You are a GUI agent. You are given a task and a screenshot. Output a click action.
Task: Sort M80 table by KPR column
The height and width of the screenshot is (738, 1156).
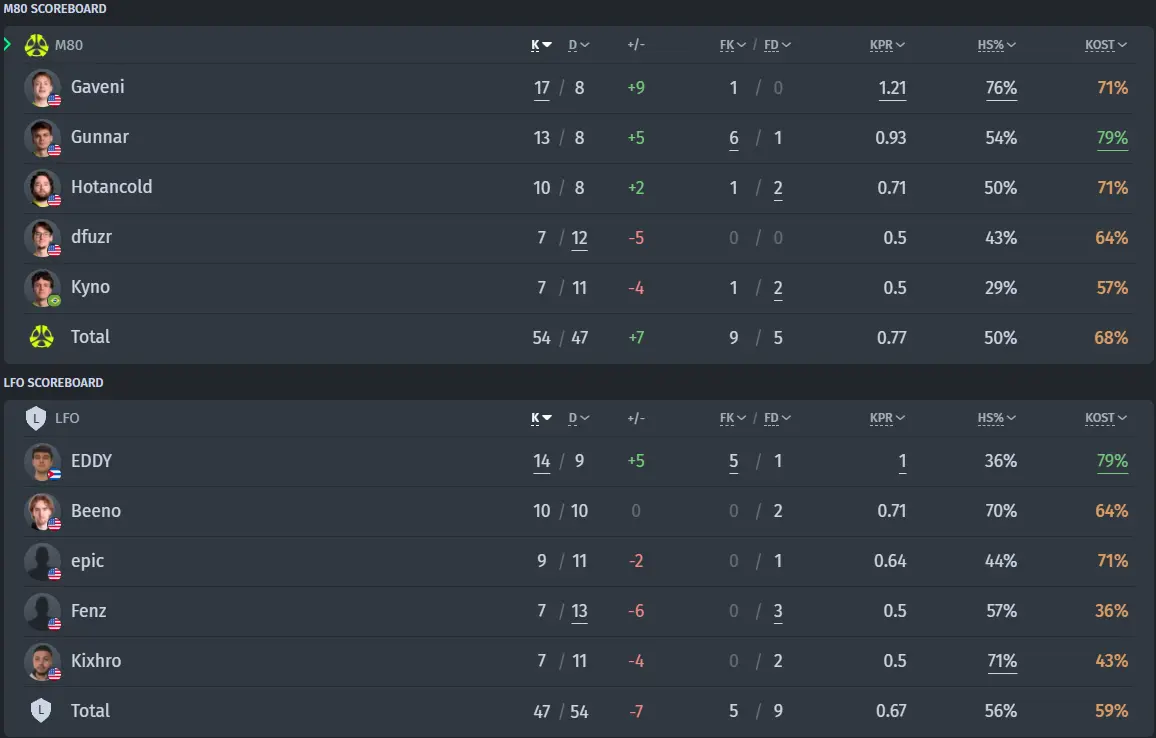887,45
